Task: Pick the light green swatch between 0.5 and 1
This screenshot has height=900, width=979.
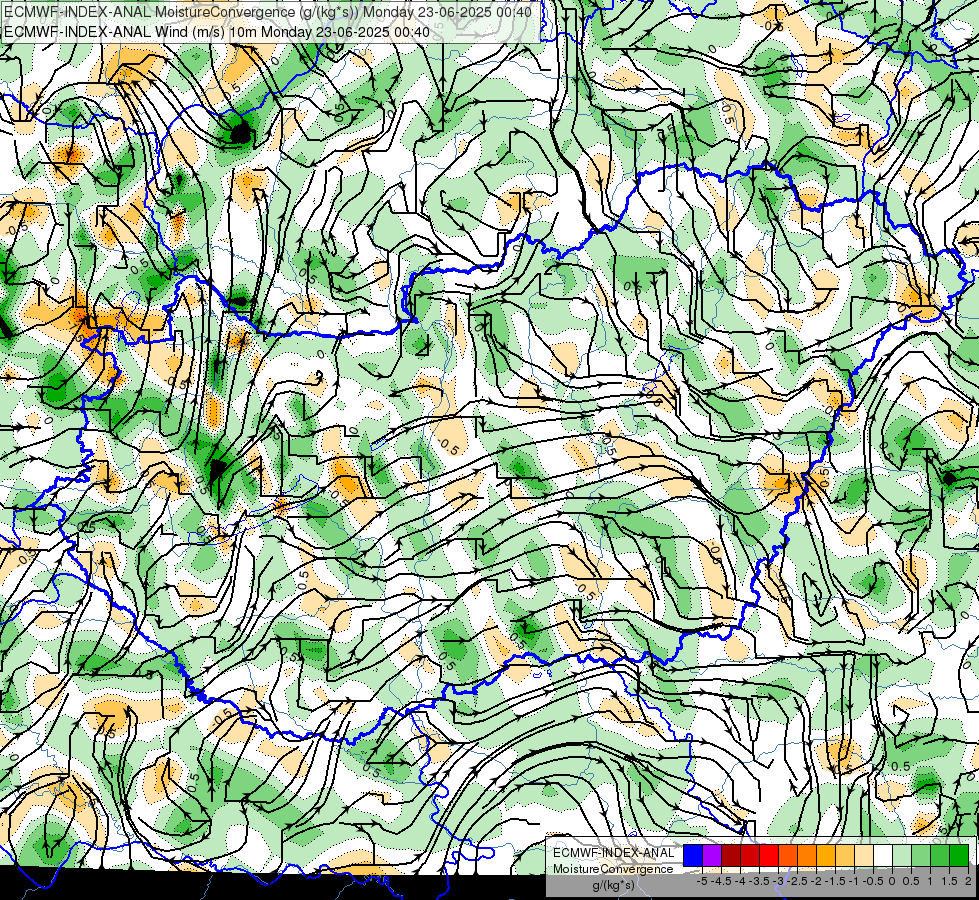Action: 921,855
